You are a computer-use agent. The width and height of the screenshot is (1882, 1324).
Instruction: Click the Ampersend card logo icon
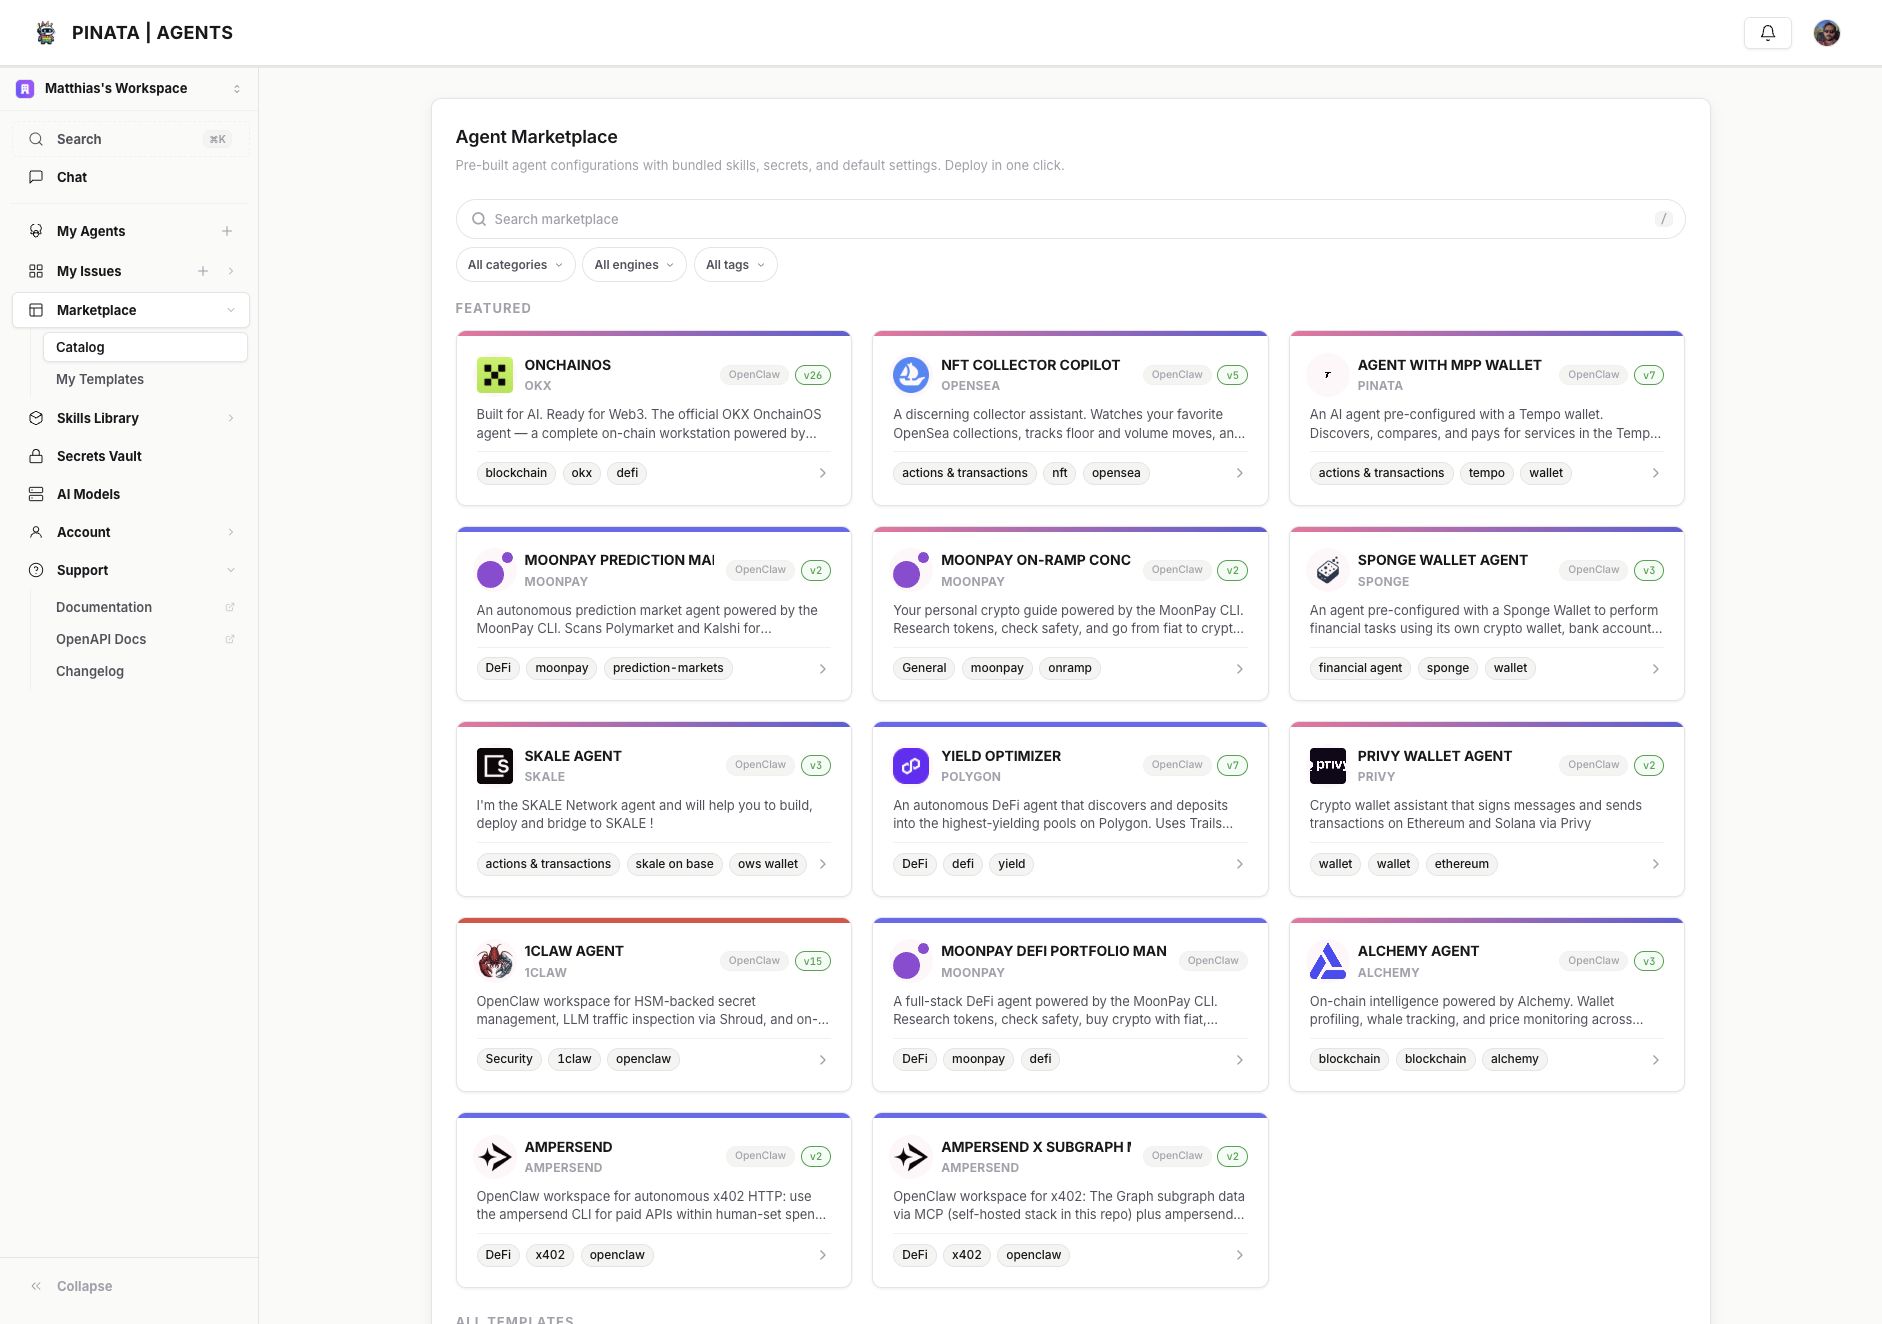(x=494, y=1157)
